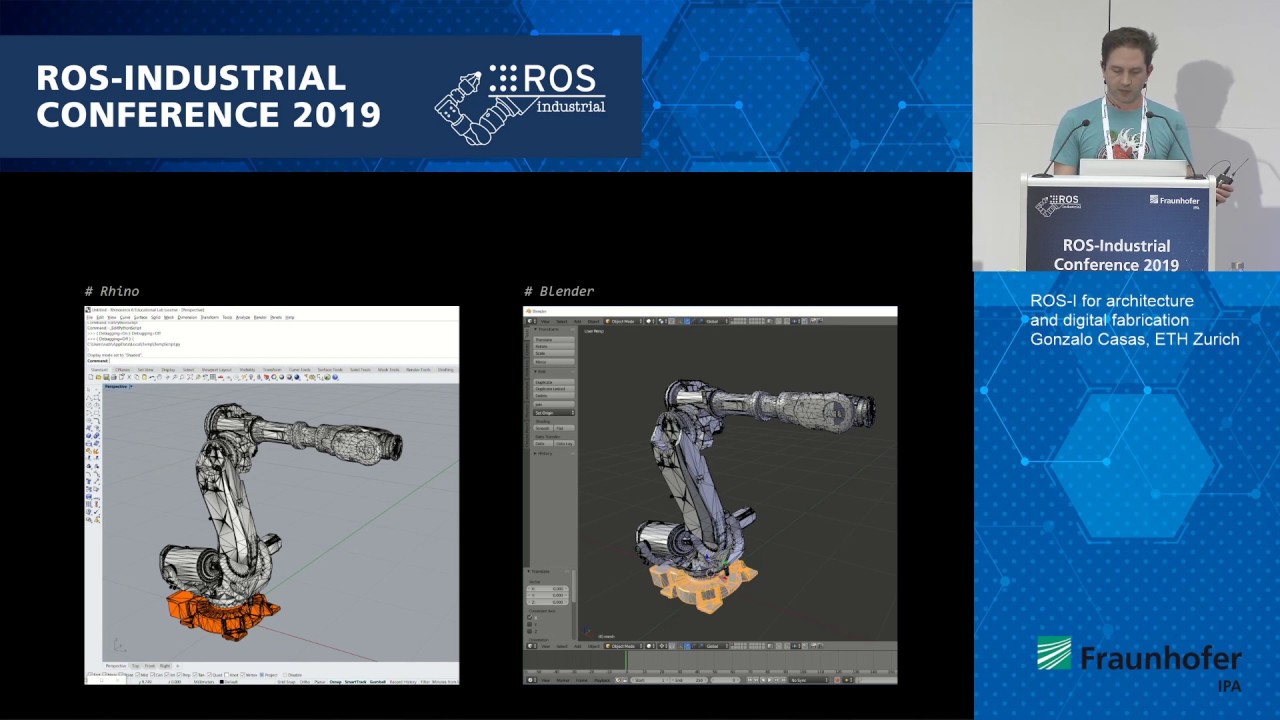Click the New file icon in Rhino toolbar
The image size is (1280, 720).
90,377
